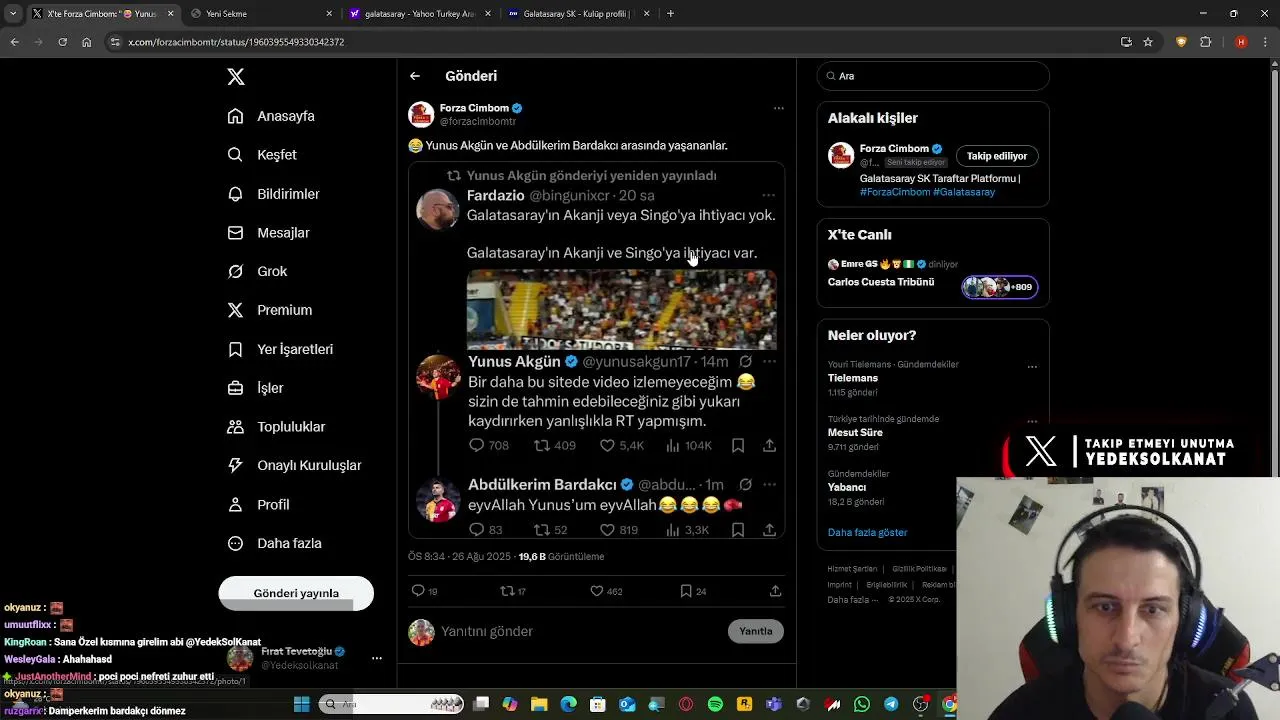Screen dimensions: 1280x720
Task: Open Premium page in sidebar
Action: 269,310
